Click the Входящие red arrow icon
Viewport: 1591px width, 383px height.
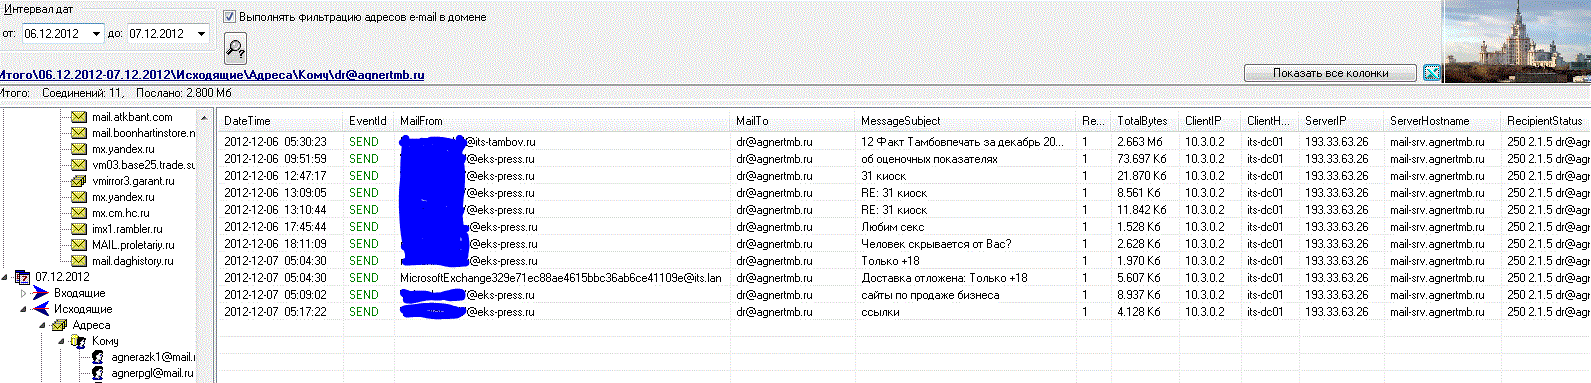click(x=40, y=293)
